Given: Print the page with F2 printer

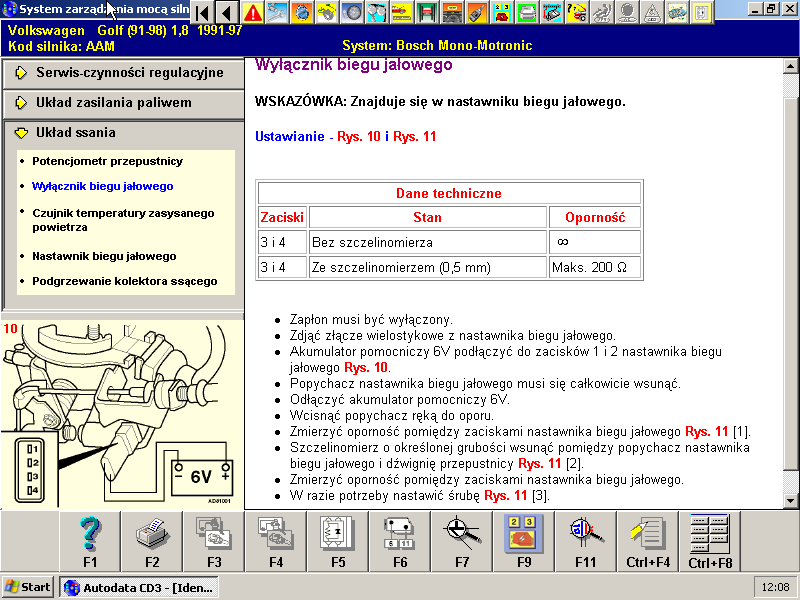Looking at the screenshot, I should tap(152, 542).
